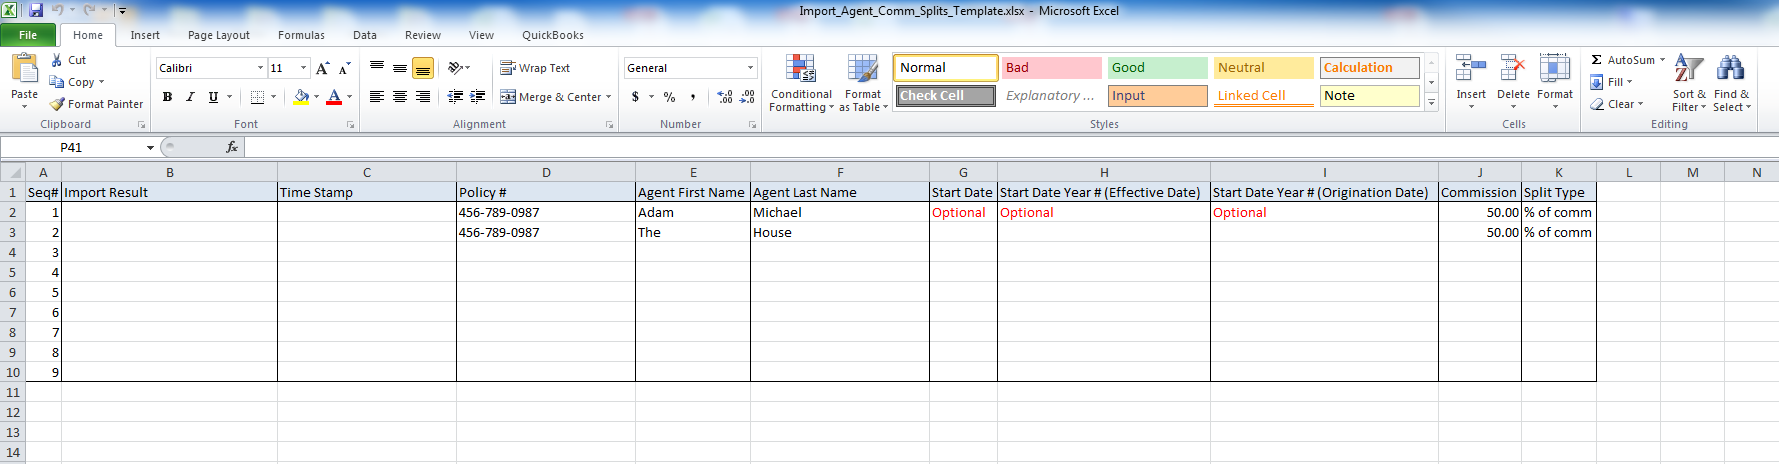1779x464 pixels.
Task: Toggle Italic text formatting
Action: [x=190, y=97]
